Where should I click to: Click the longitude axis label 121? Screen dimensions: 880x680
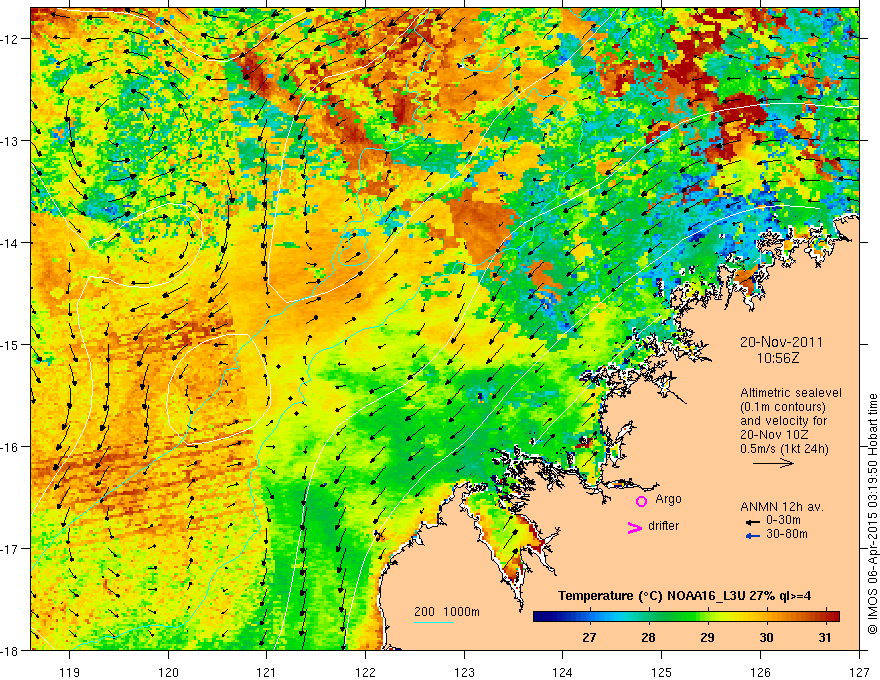(x=267, y=672)
